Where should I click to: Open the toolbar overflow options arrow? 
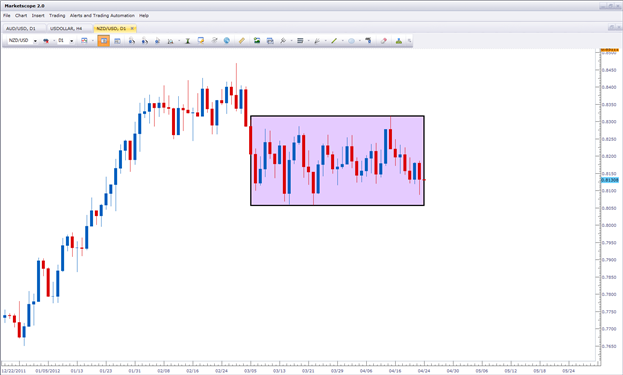409,41
